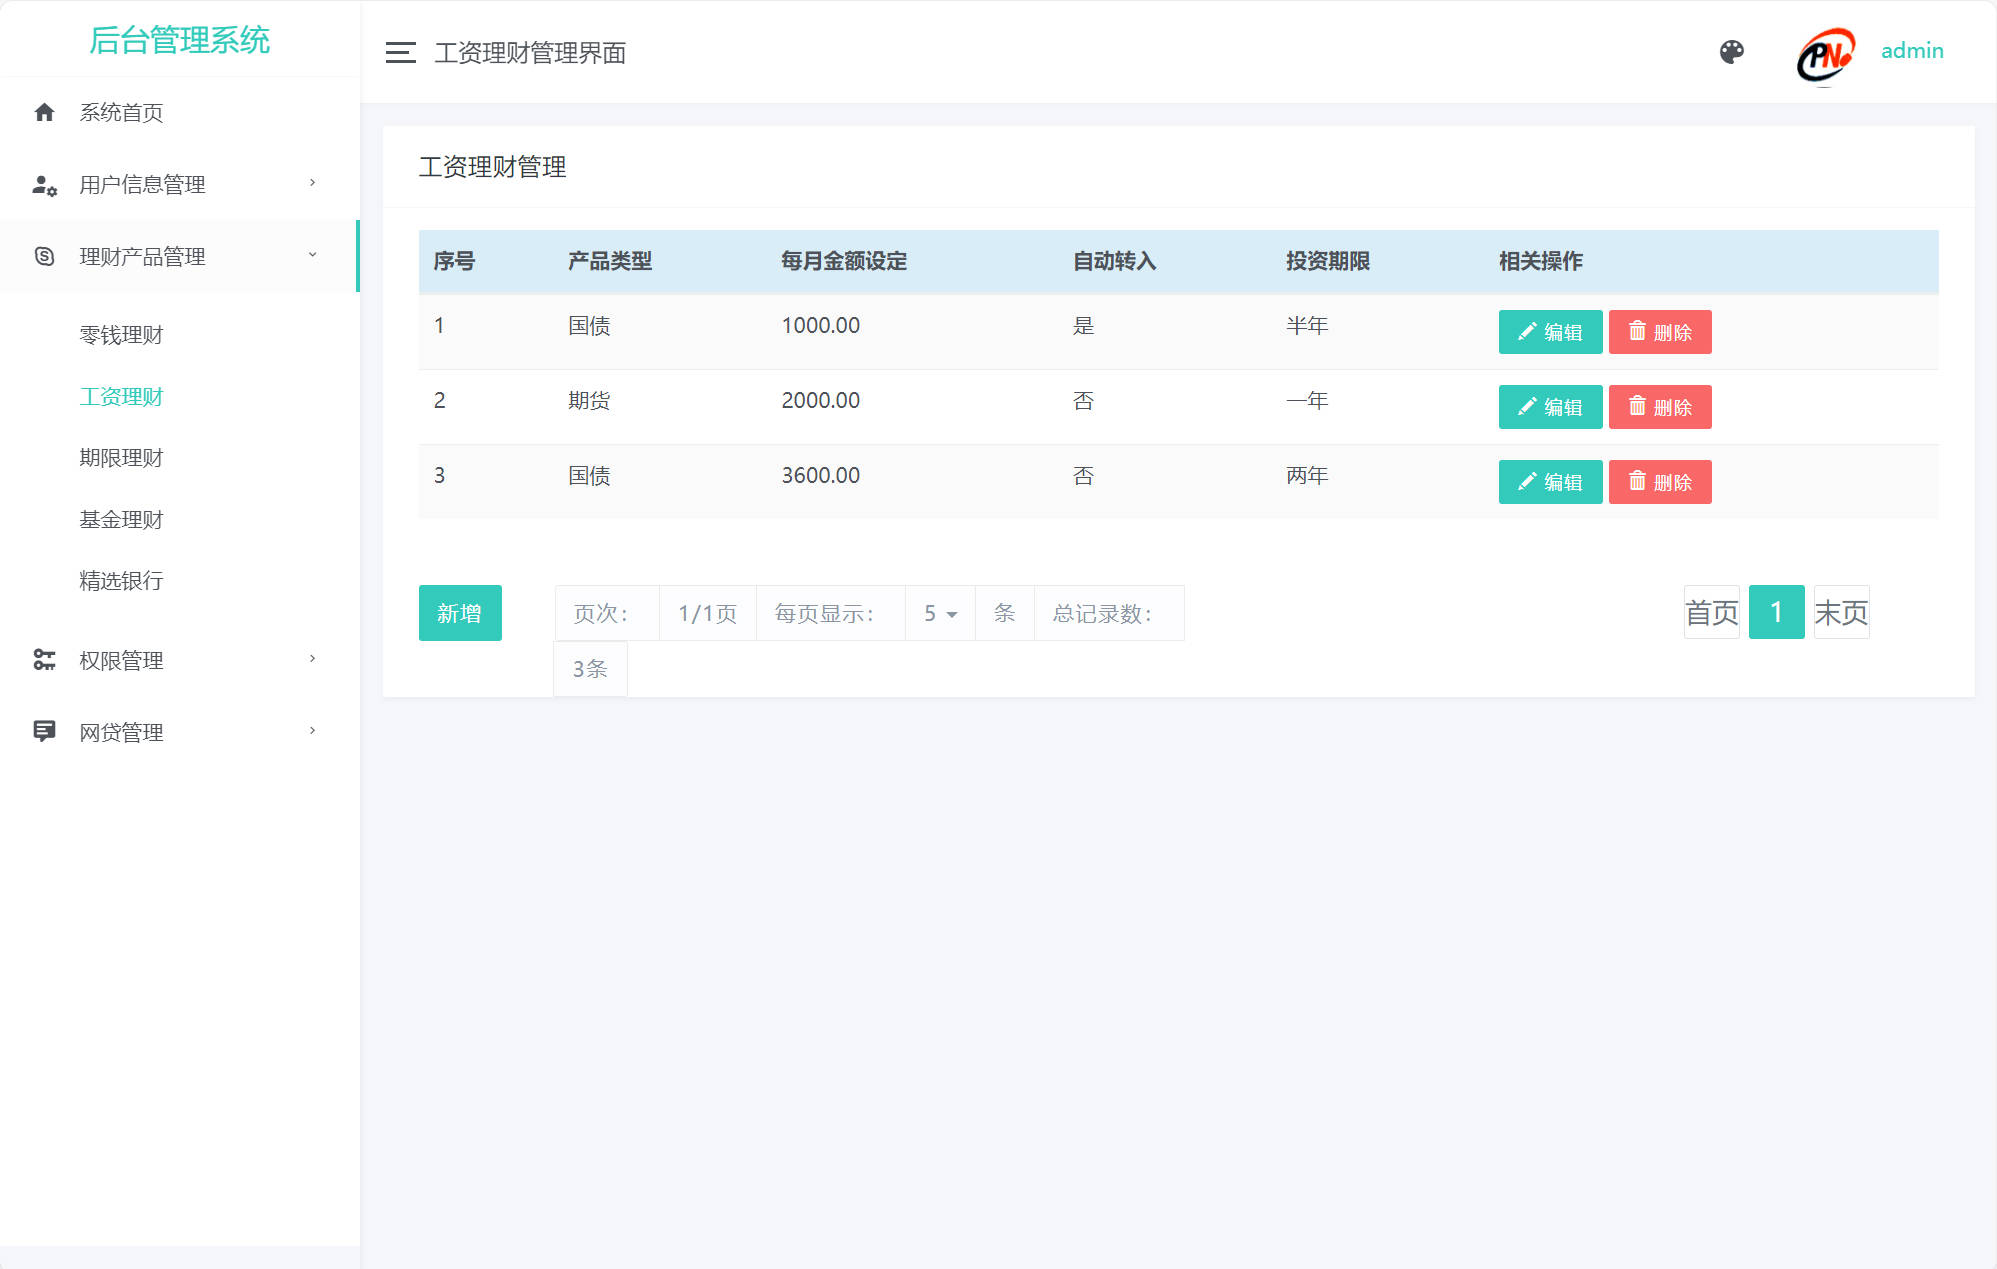Image resolution: width=1997 pixels, height=1269 pixels.
Task: Collapse the 理财产品管理 submenu
Action: point(144,256)
